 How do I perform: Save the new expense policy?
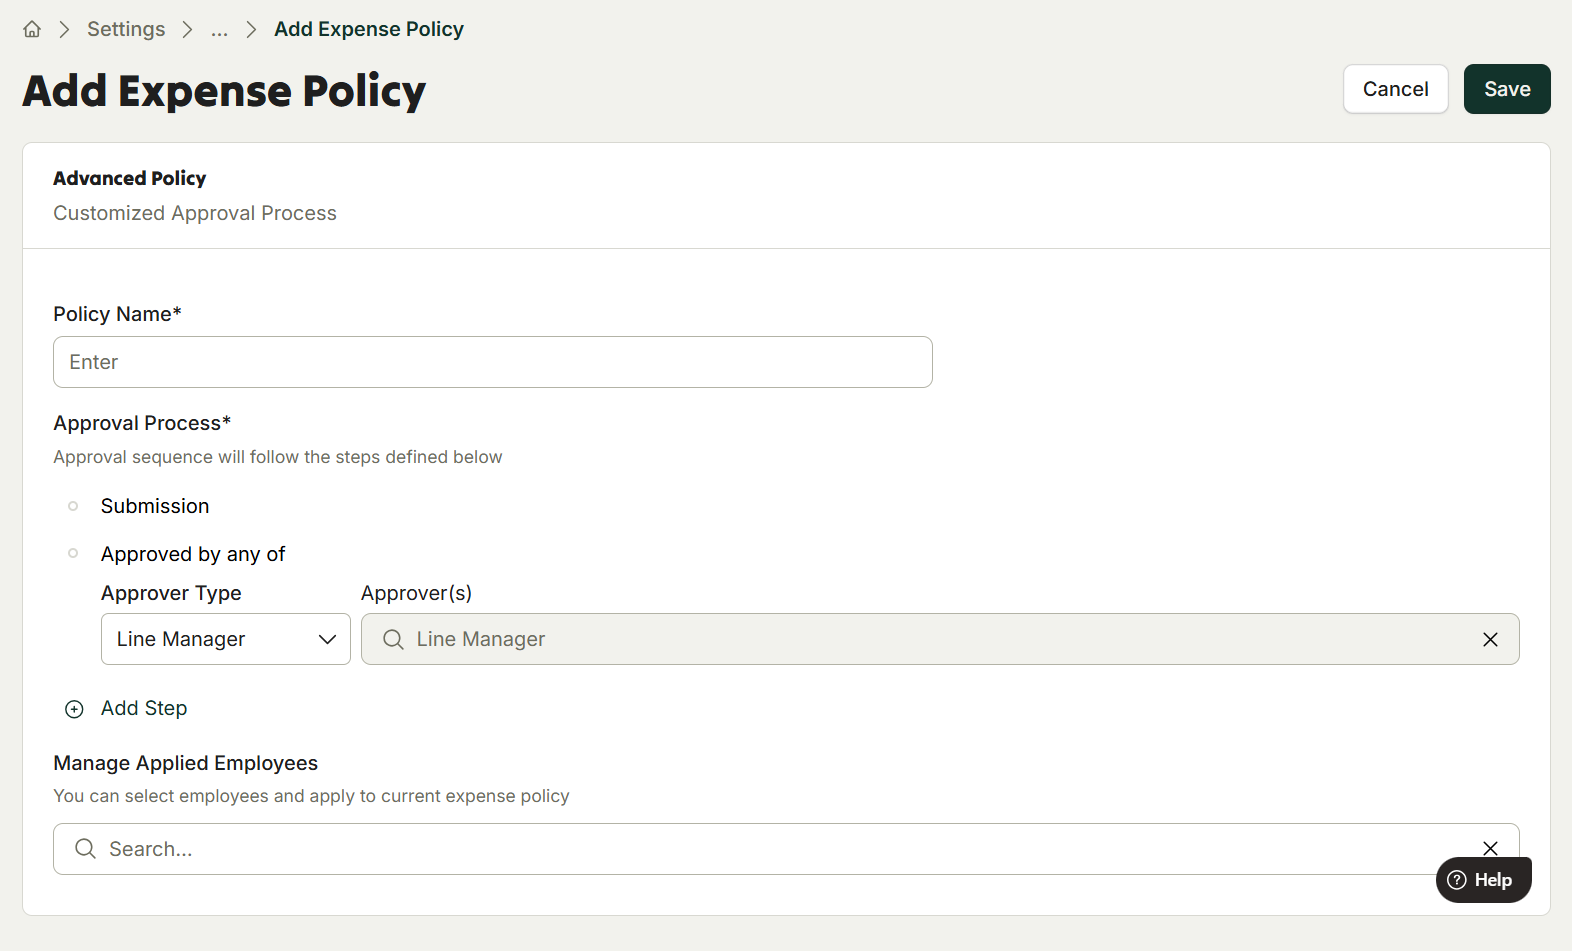pyautogui.click(x=1507, y=89)
